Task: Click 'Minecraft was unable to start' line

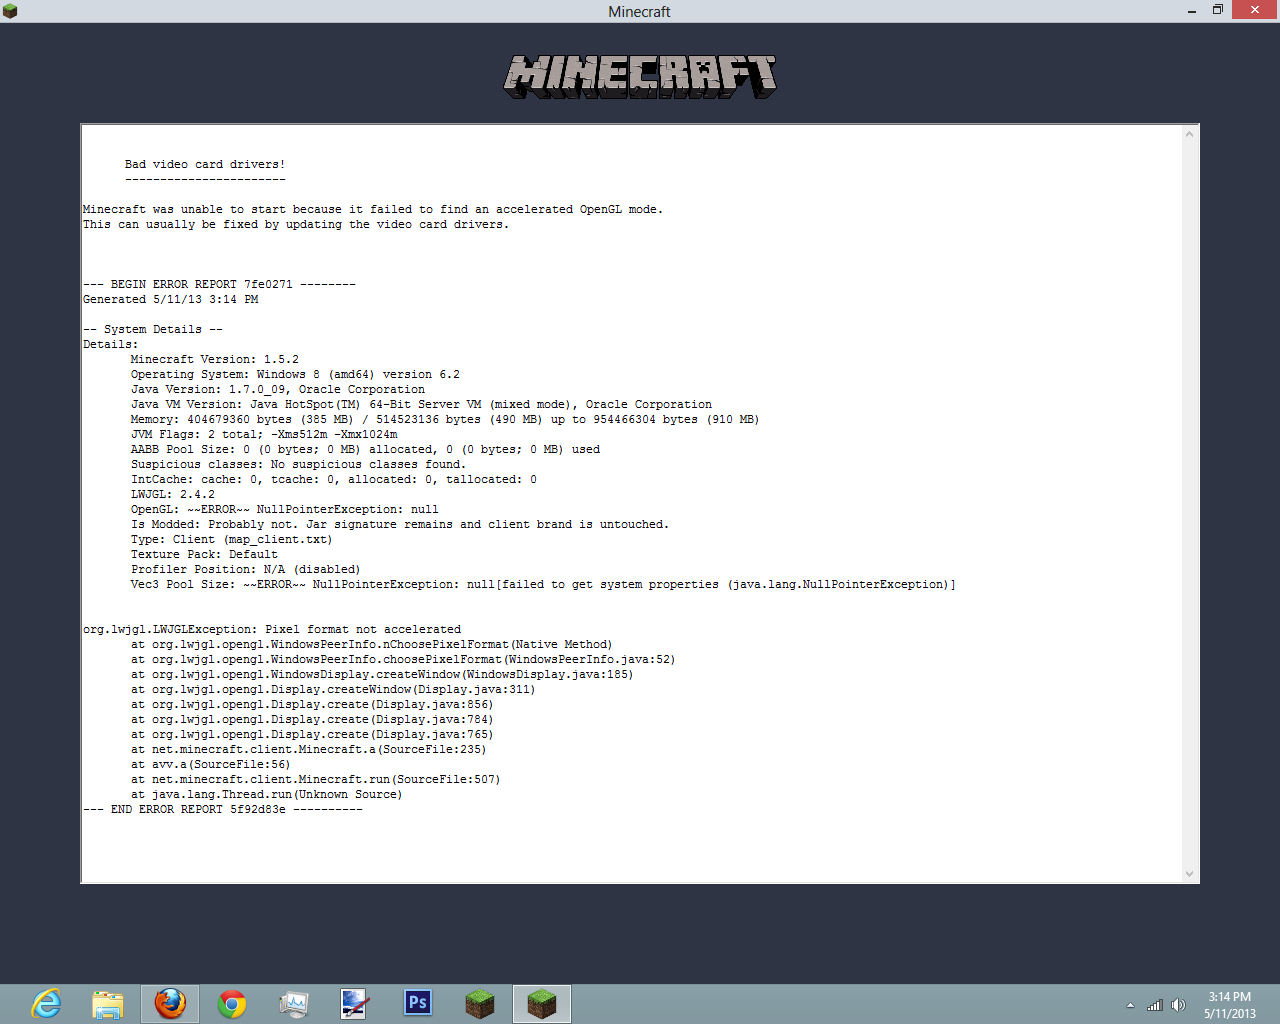Action: (373, 209)
